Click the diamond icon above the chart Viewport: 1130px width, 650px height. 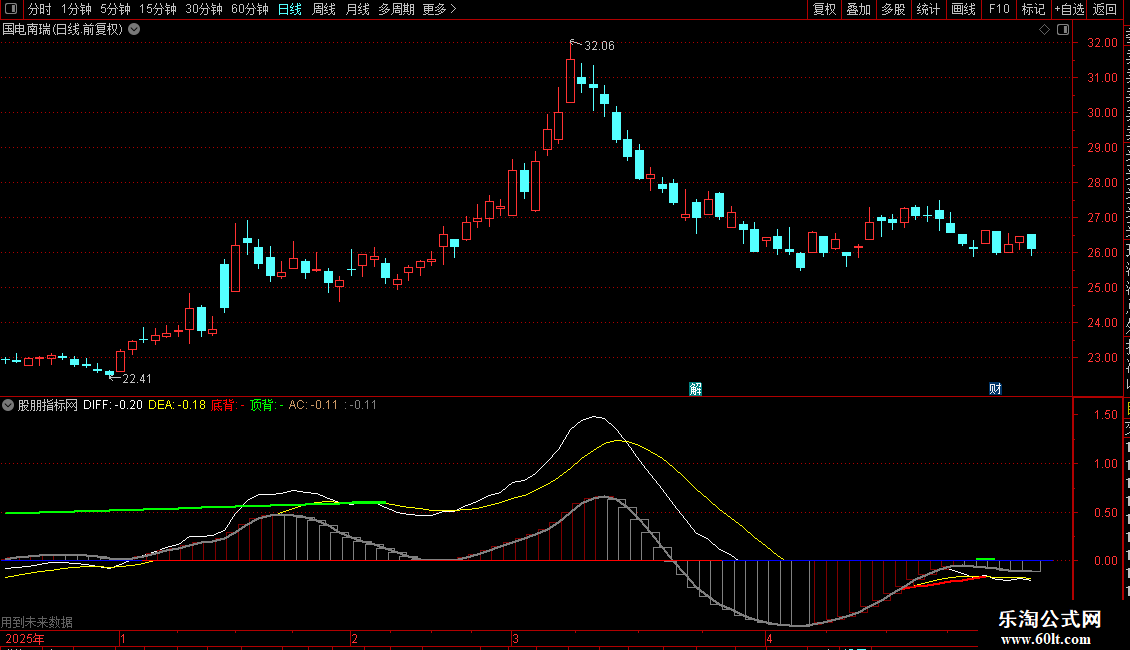1044,30
